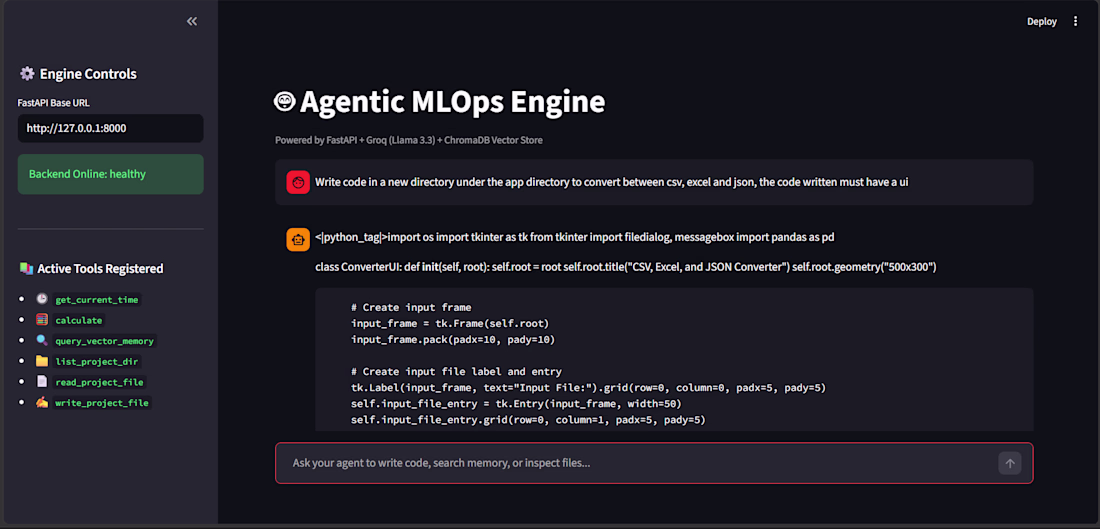This screenshot has width=1100, height=529.
Task: Click the Deploy button
Action: click(1042, 22)
